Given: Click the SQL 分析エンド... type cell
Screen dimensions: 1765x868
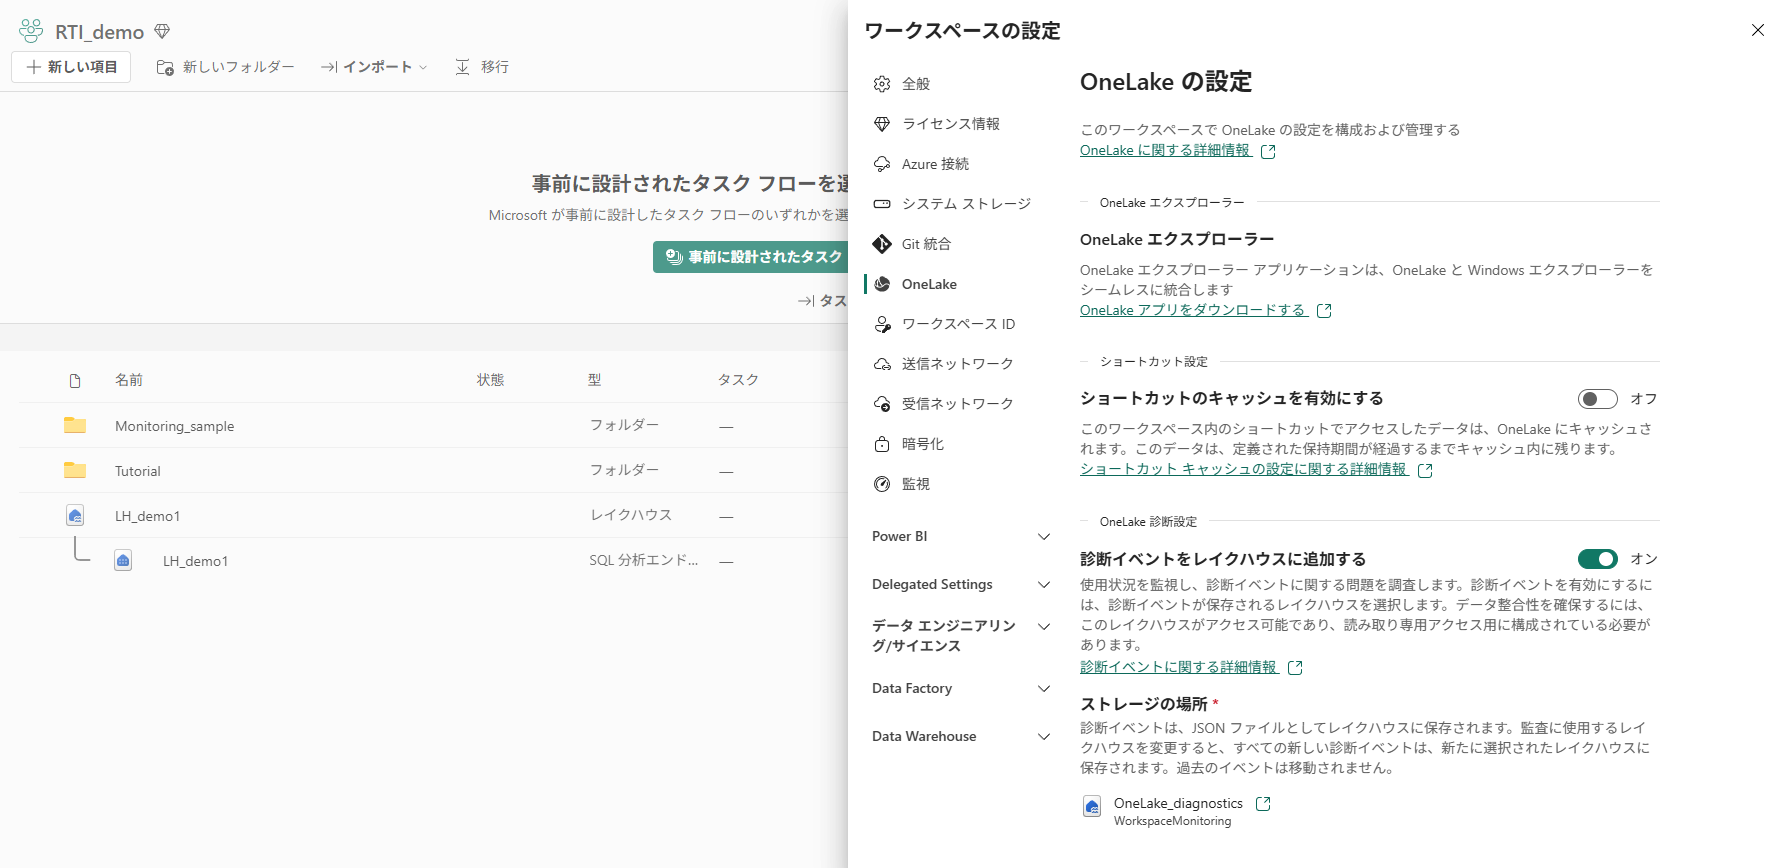Looking at the screenshot, I should point(644,560).
